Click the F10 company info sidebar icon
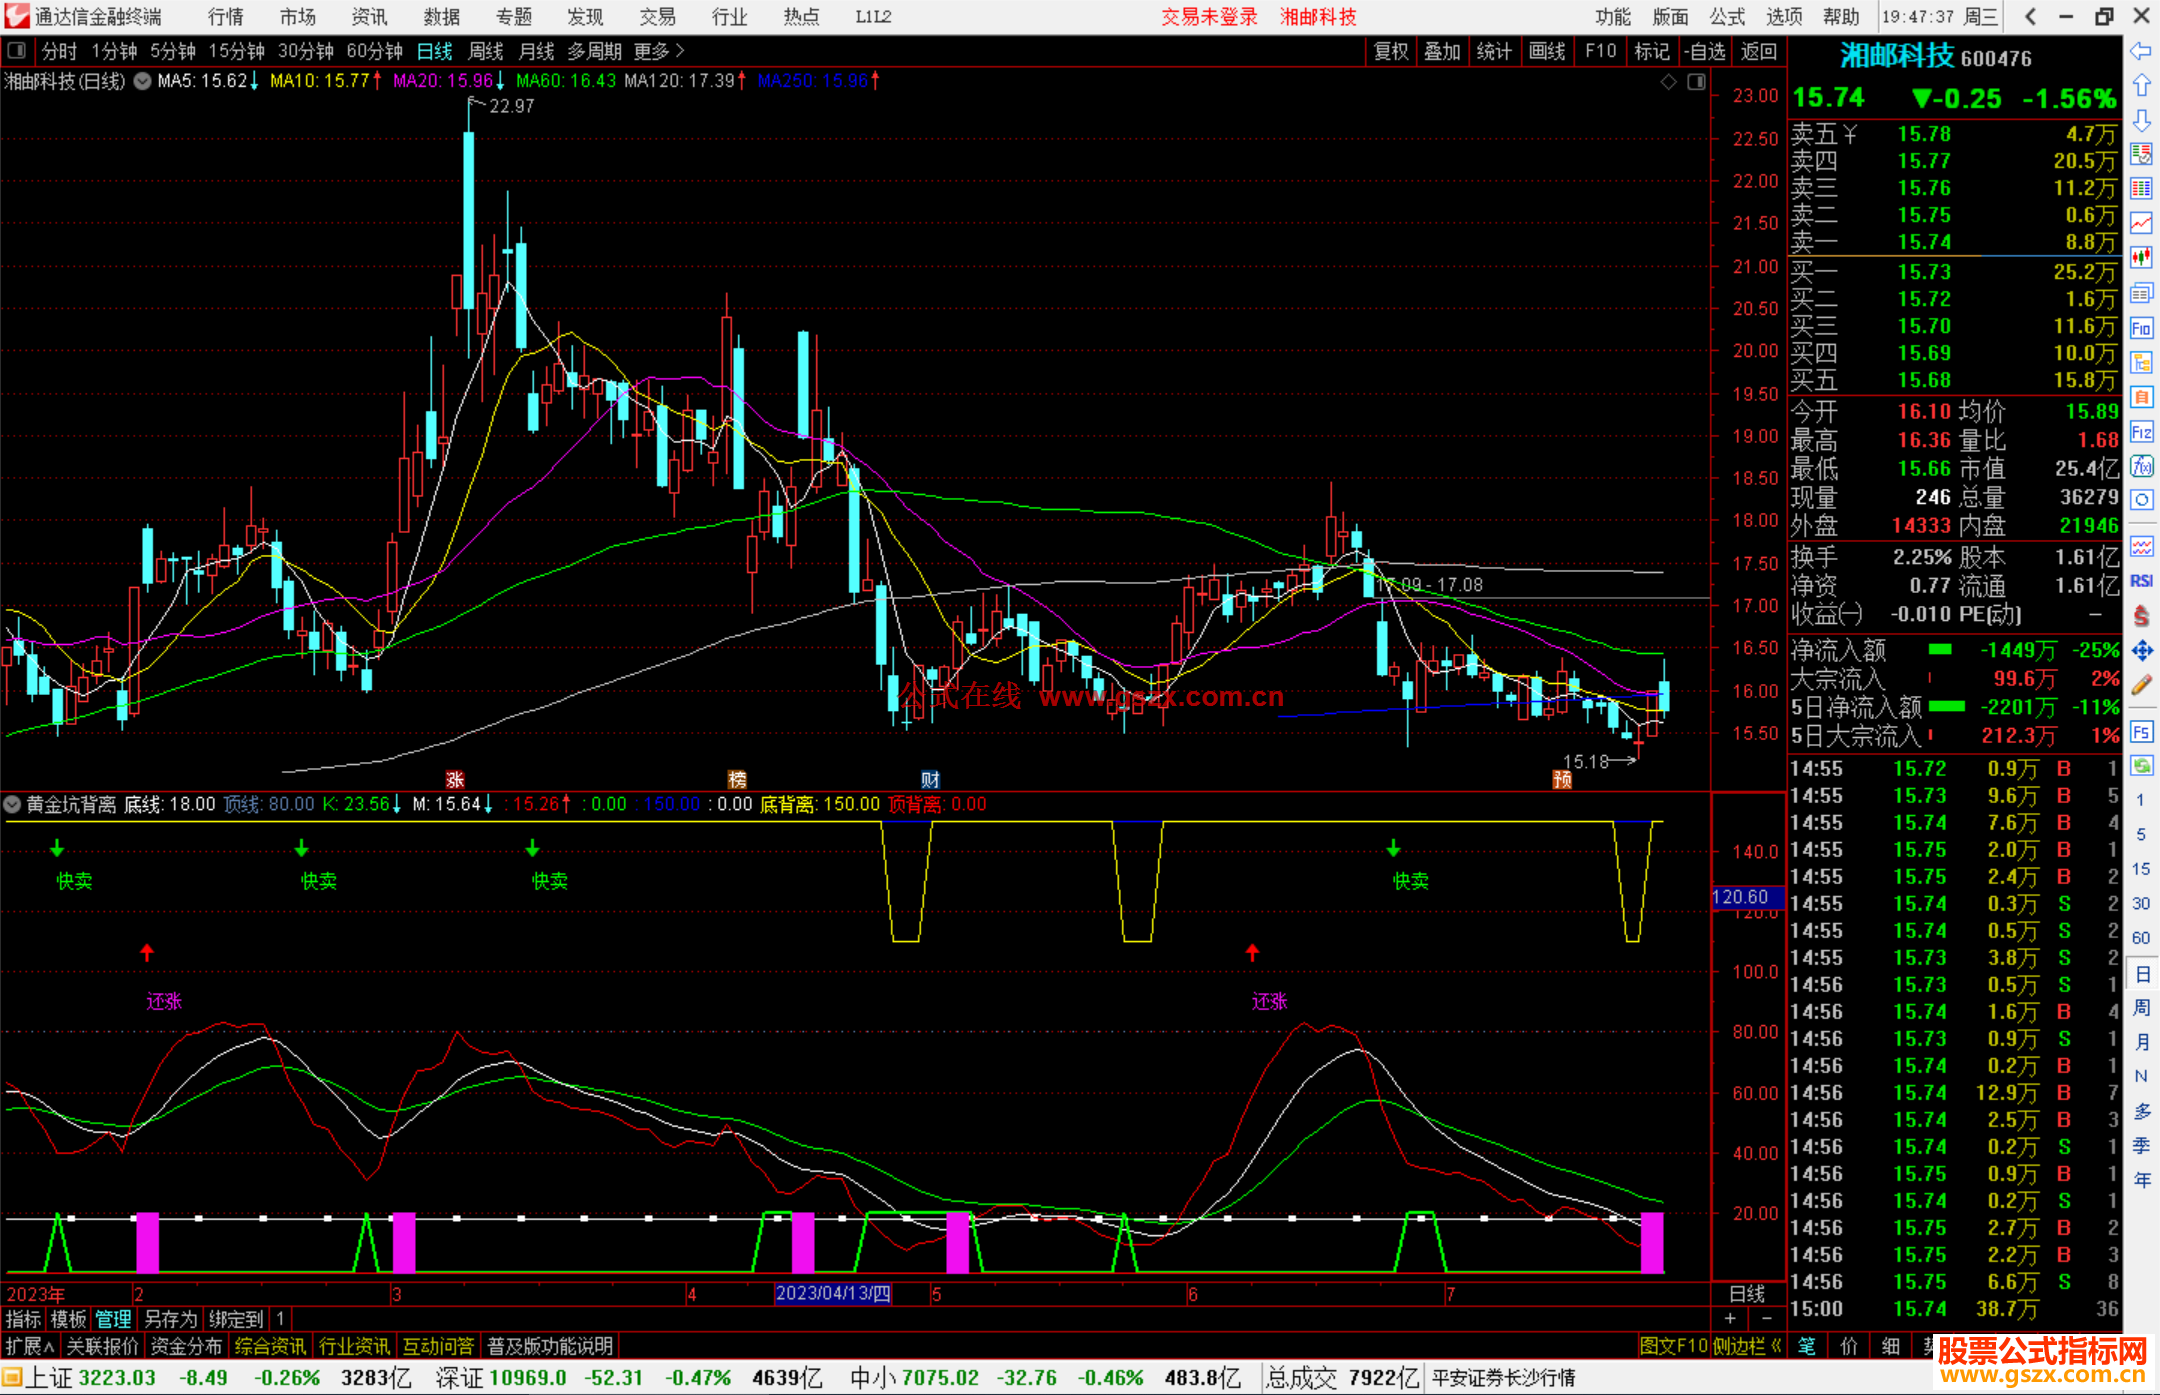The height and width of the screenshot is (1395, 2160). 2141,328
